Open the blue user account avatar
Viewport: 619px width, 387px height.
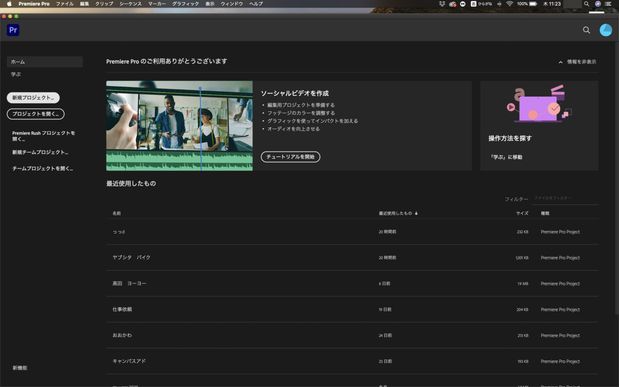[606, 30]
